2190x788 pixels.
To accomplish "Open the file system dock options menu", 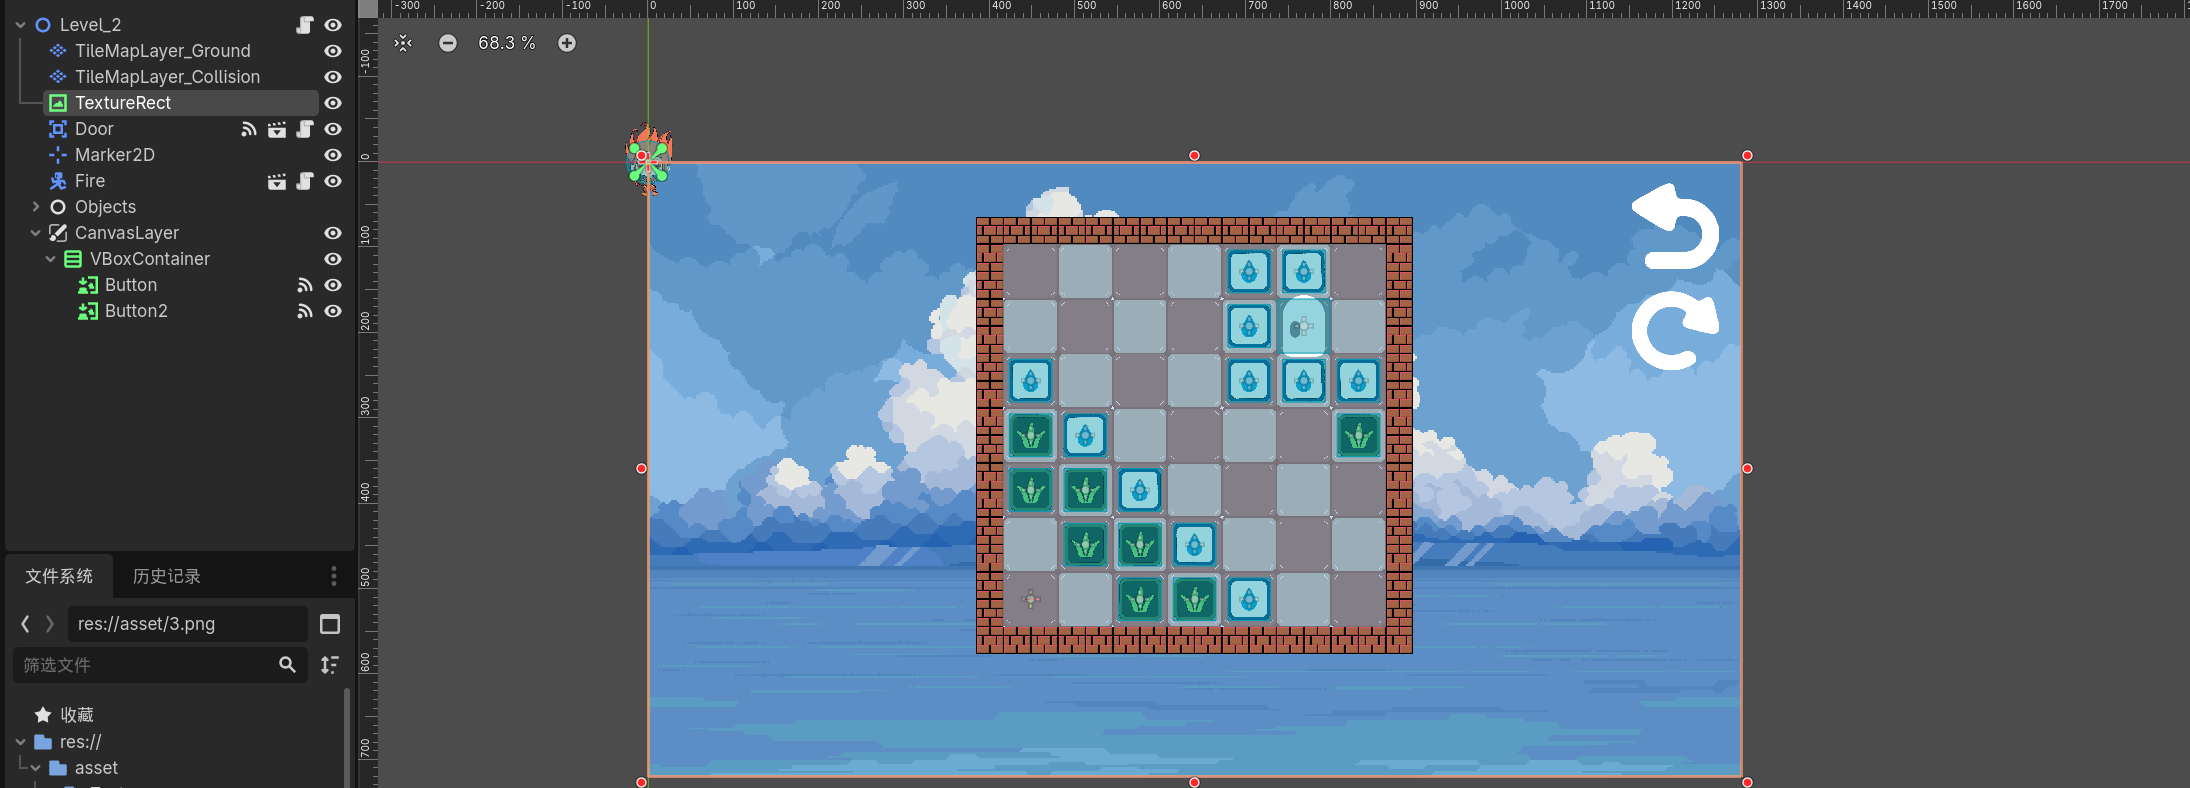I will (x=334, y=576).
